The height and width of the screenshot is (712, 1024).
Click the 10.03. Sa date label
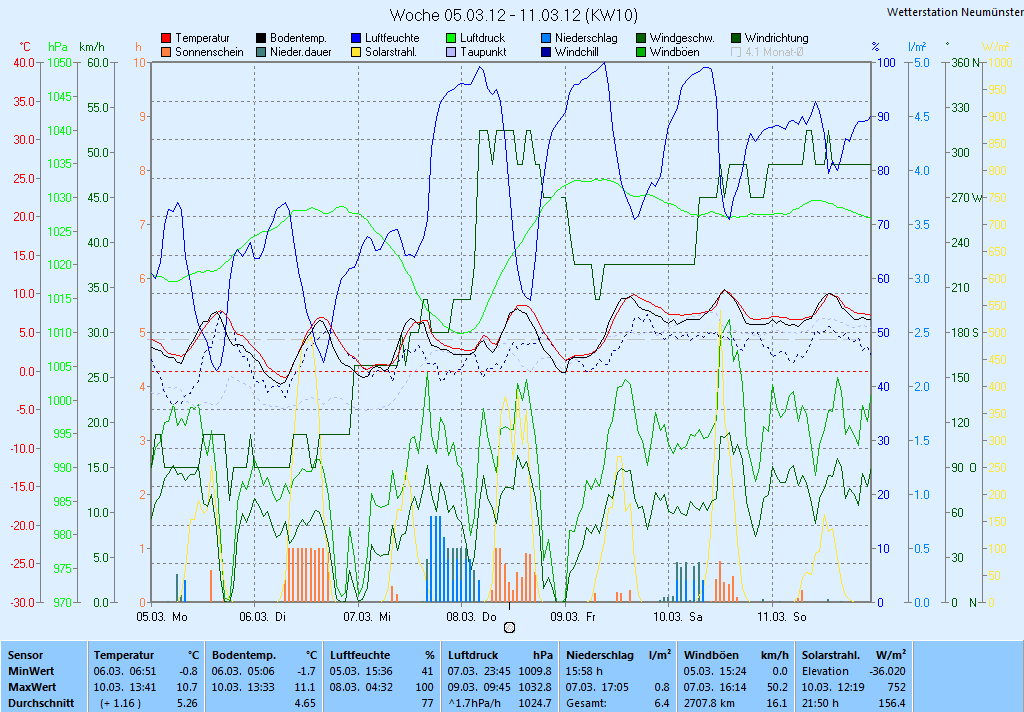pos(678,616)
